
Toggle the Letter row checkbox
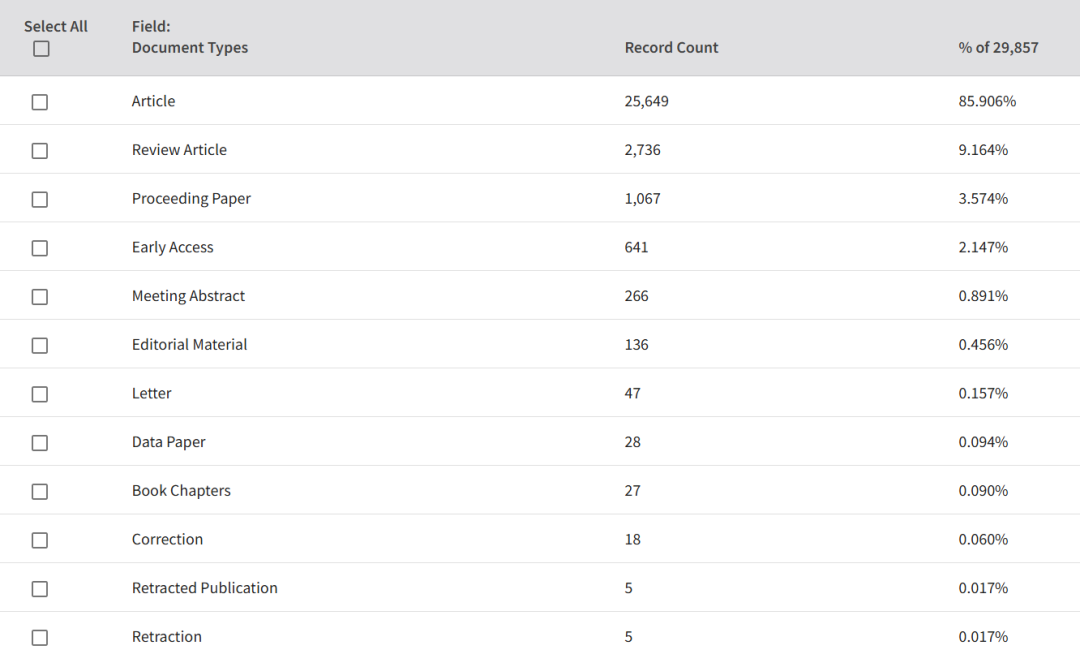coord(40,394)
